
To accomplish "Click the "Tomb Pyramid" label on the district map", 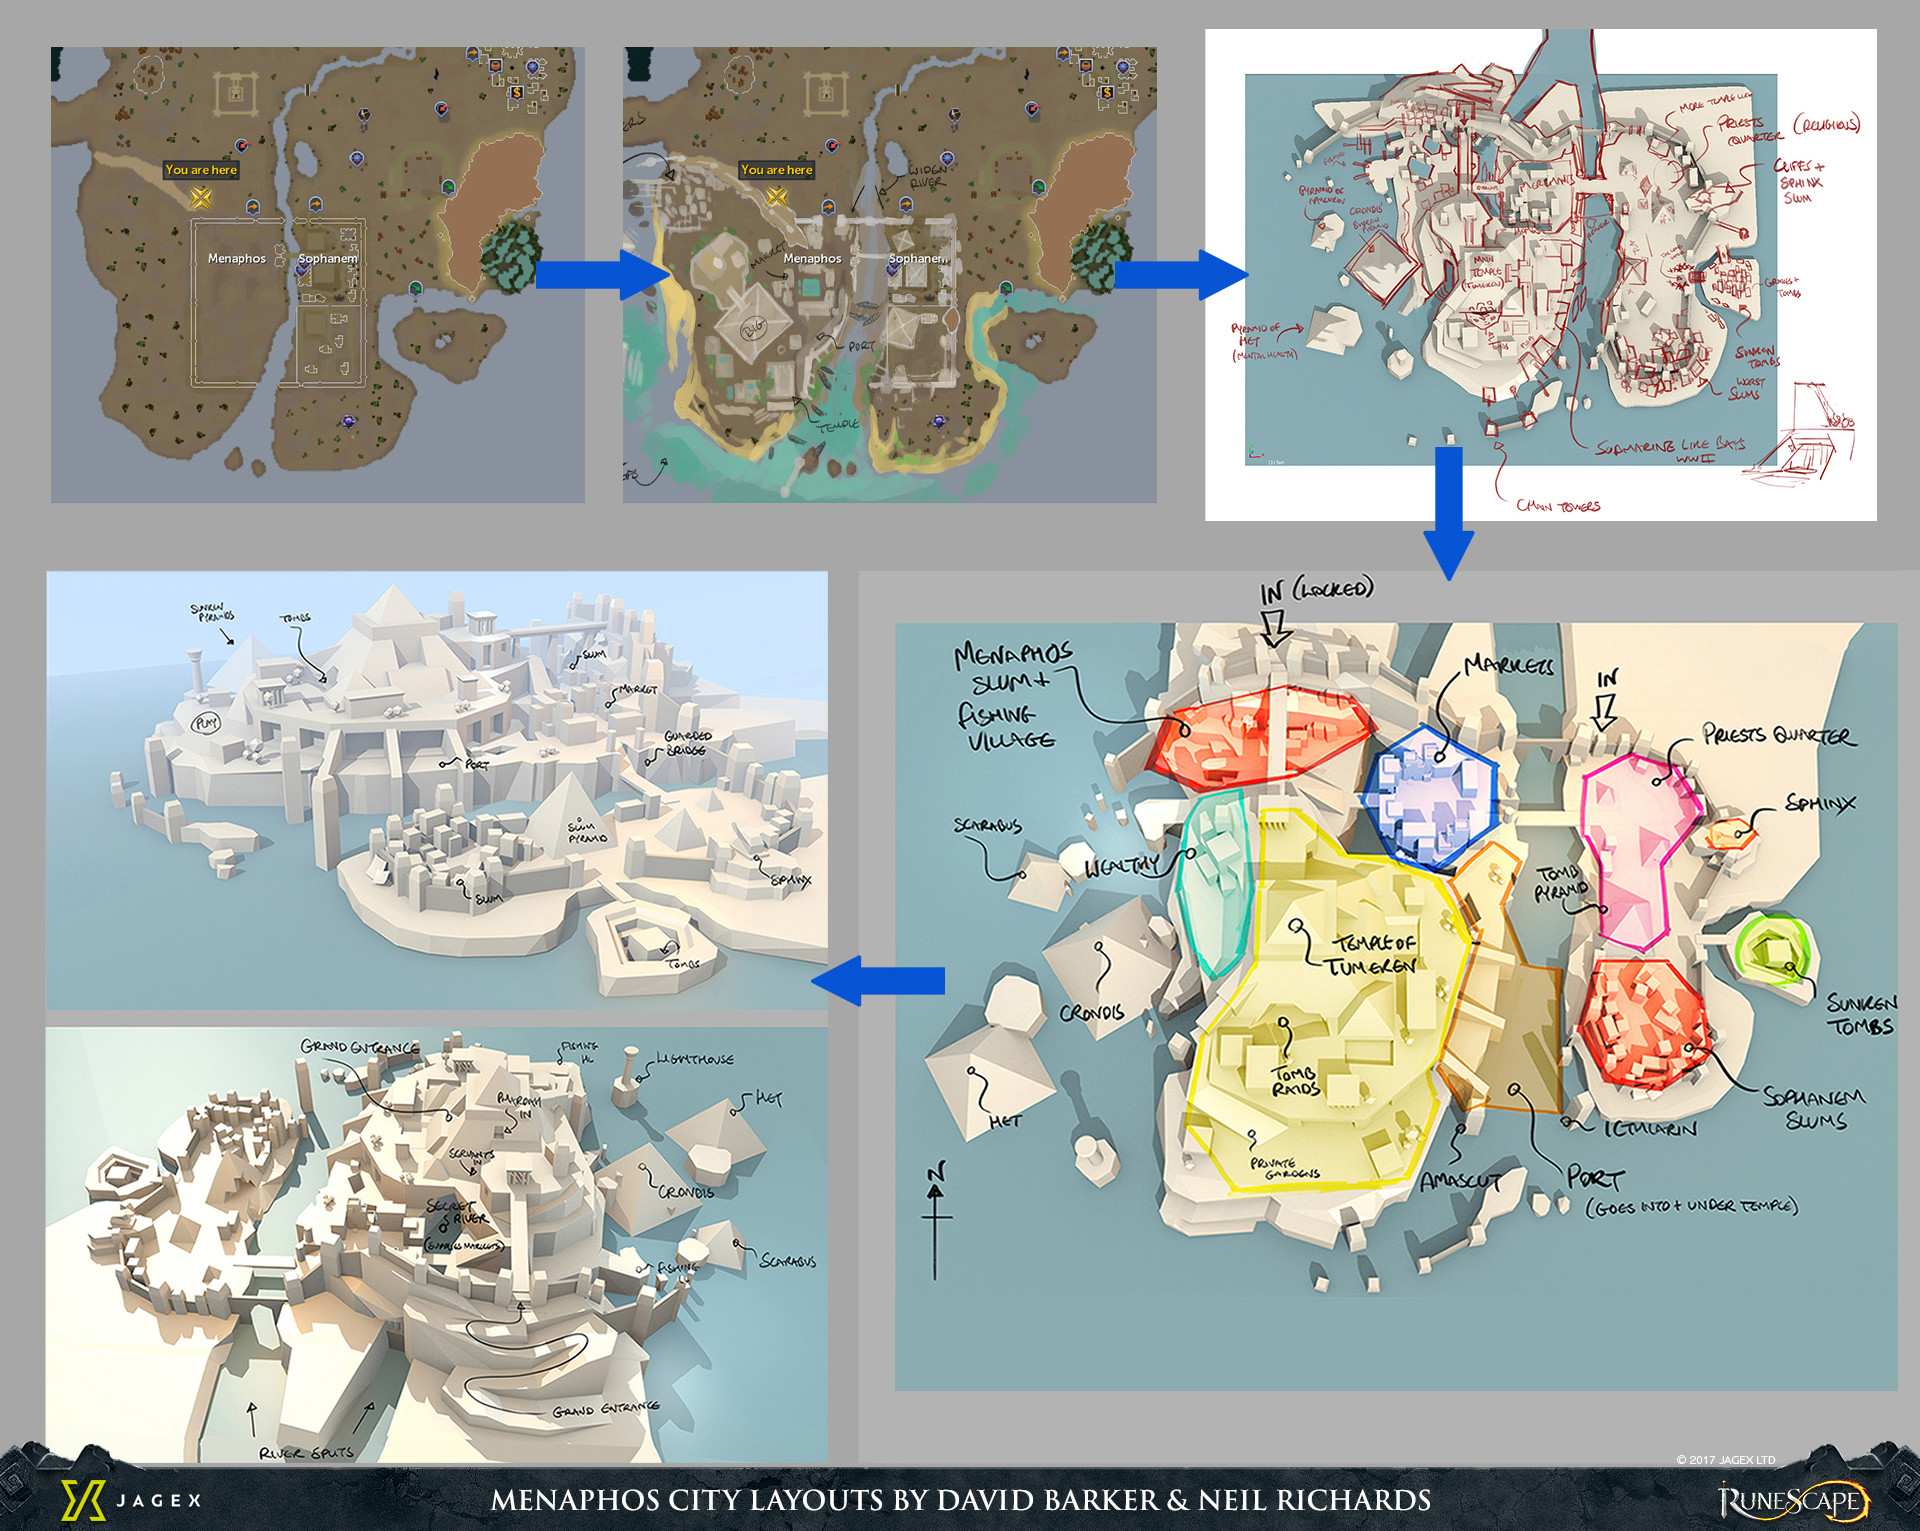I will [x=1561, y=882].
